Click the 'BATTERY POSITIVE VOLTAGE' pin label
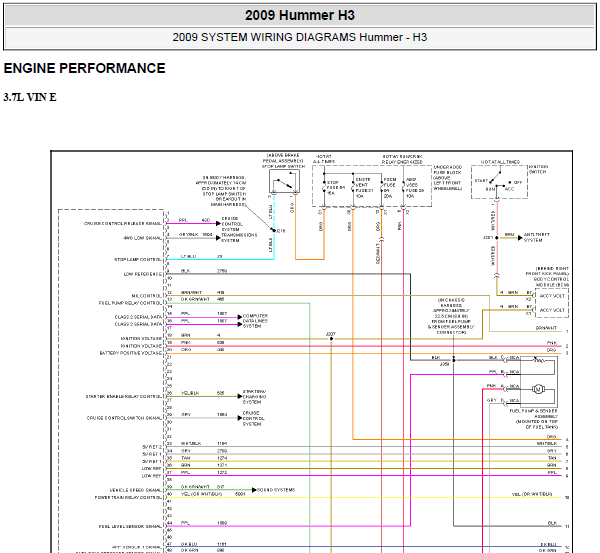Screen dimensions: 600x553 (x=131, y=353)
